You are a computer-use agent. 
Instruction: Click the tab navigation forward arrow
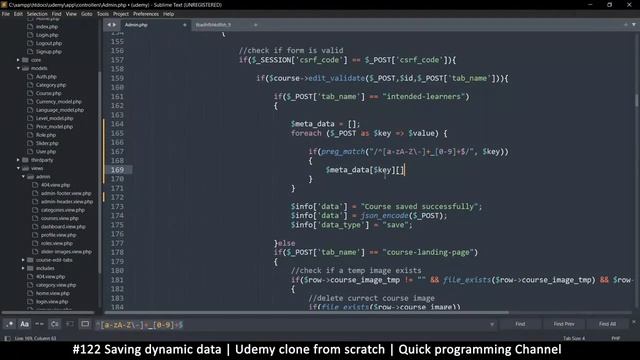coord(114,25)
